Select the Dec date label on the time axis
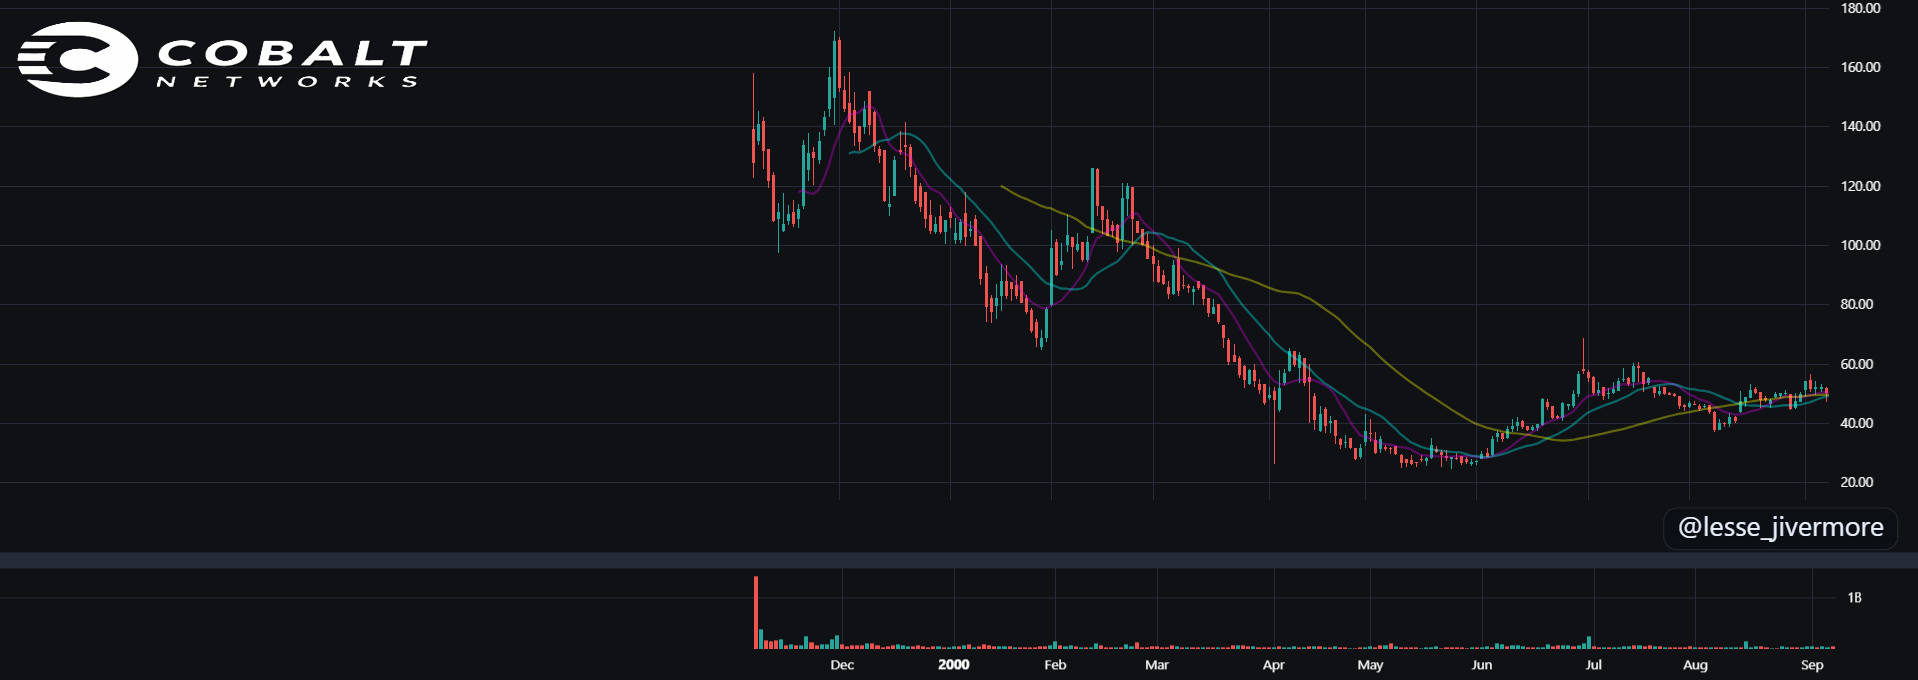This screenshot has width=1918, height=680. pos(842,665)
